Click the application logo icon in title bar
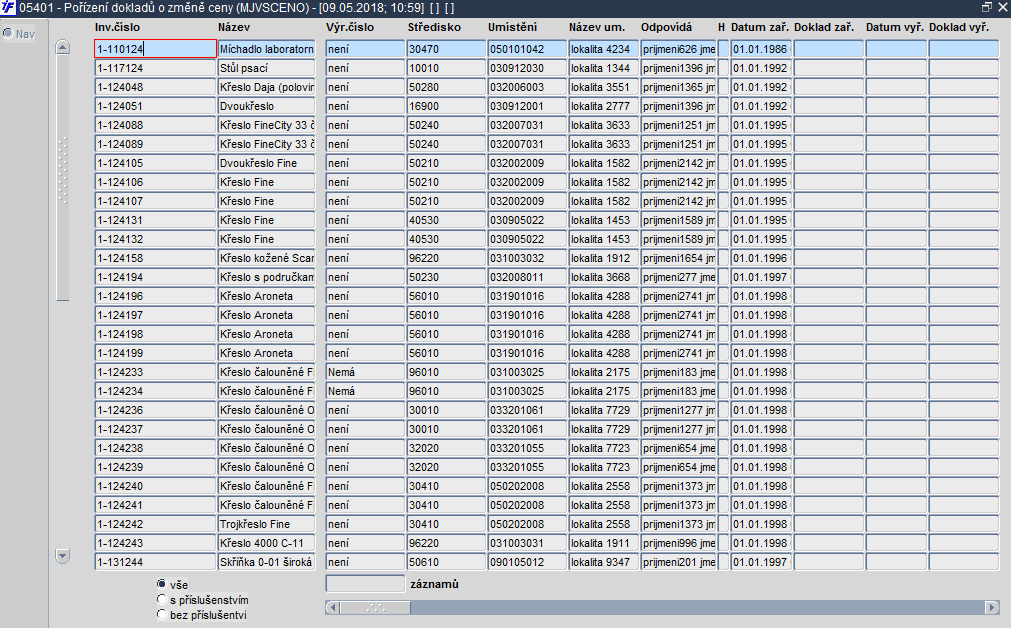 tap(8, 8)
